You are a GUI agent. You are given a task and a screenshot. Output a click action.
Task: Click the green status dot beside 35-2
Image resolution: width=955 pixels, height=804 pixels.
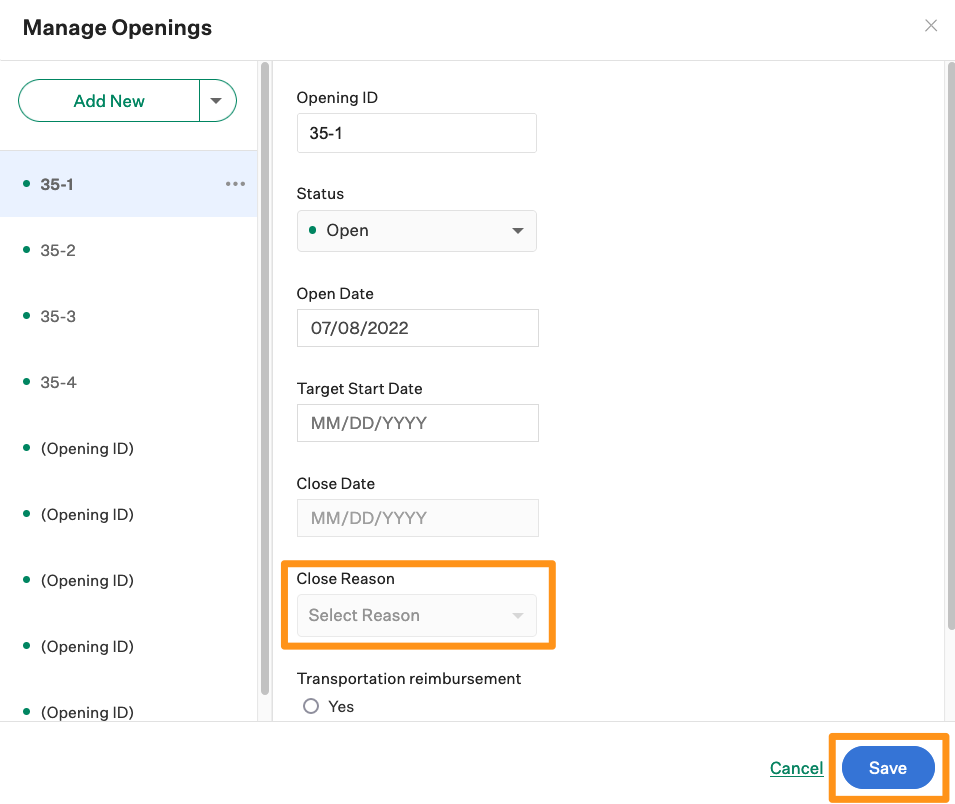click(25, 249)
